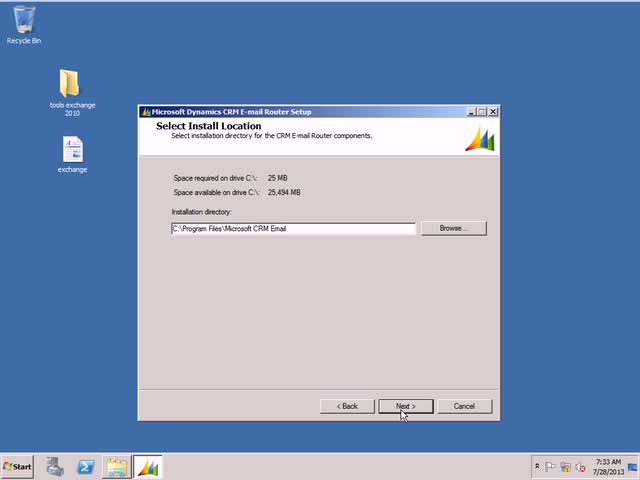The image size is (640, 480).
Task: Click the 'Select Install Location' heading
Action: click(209, 126)
